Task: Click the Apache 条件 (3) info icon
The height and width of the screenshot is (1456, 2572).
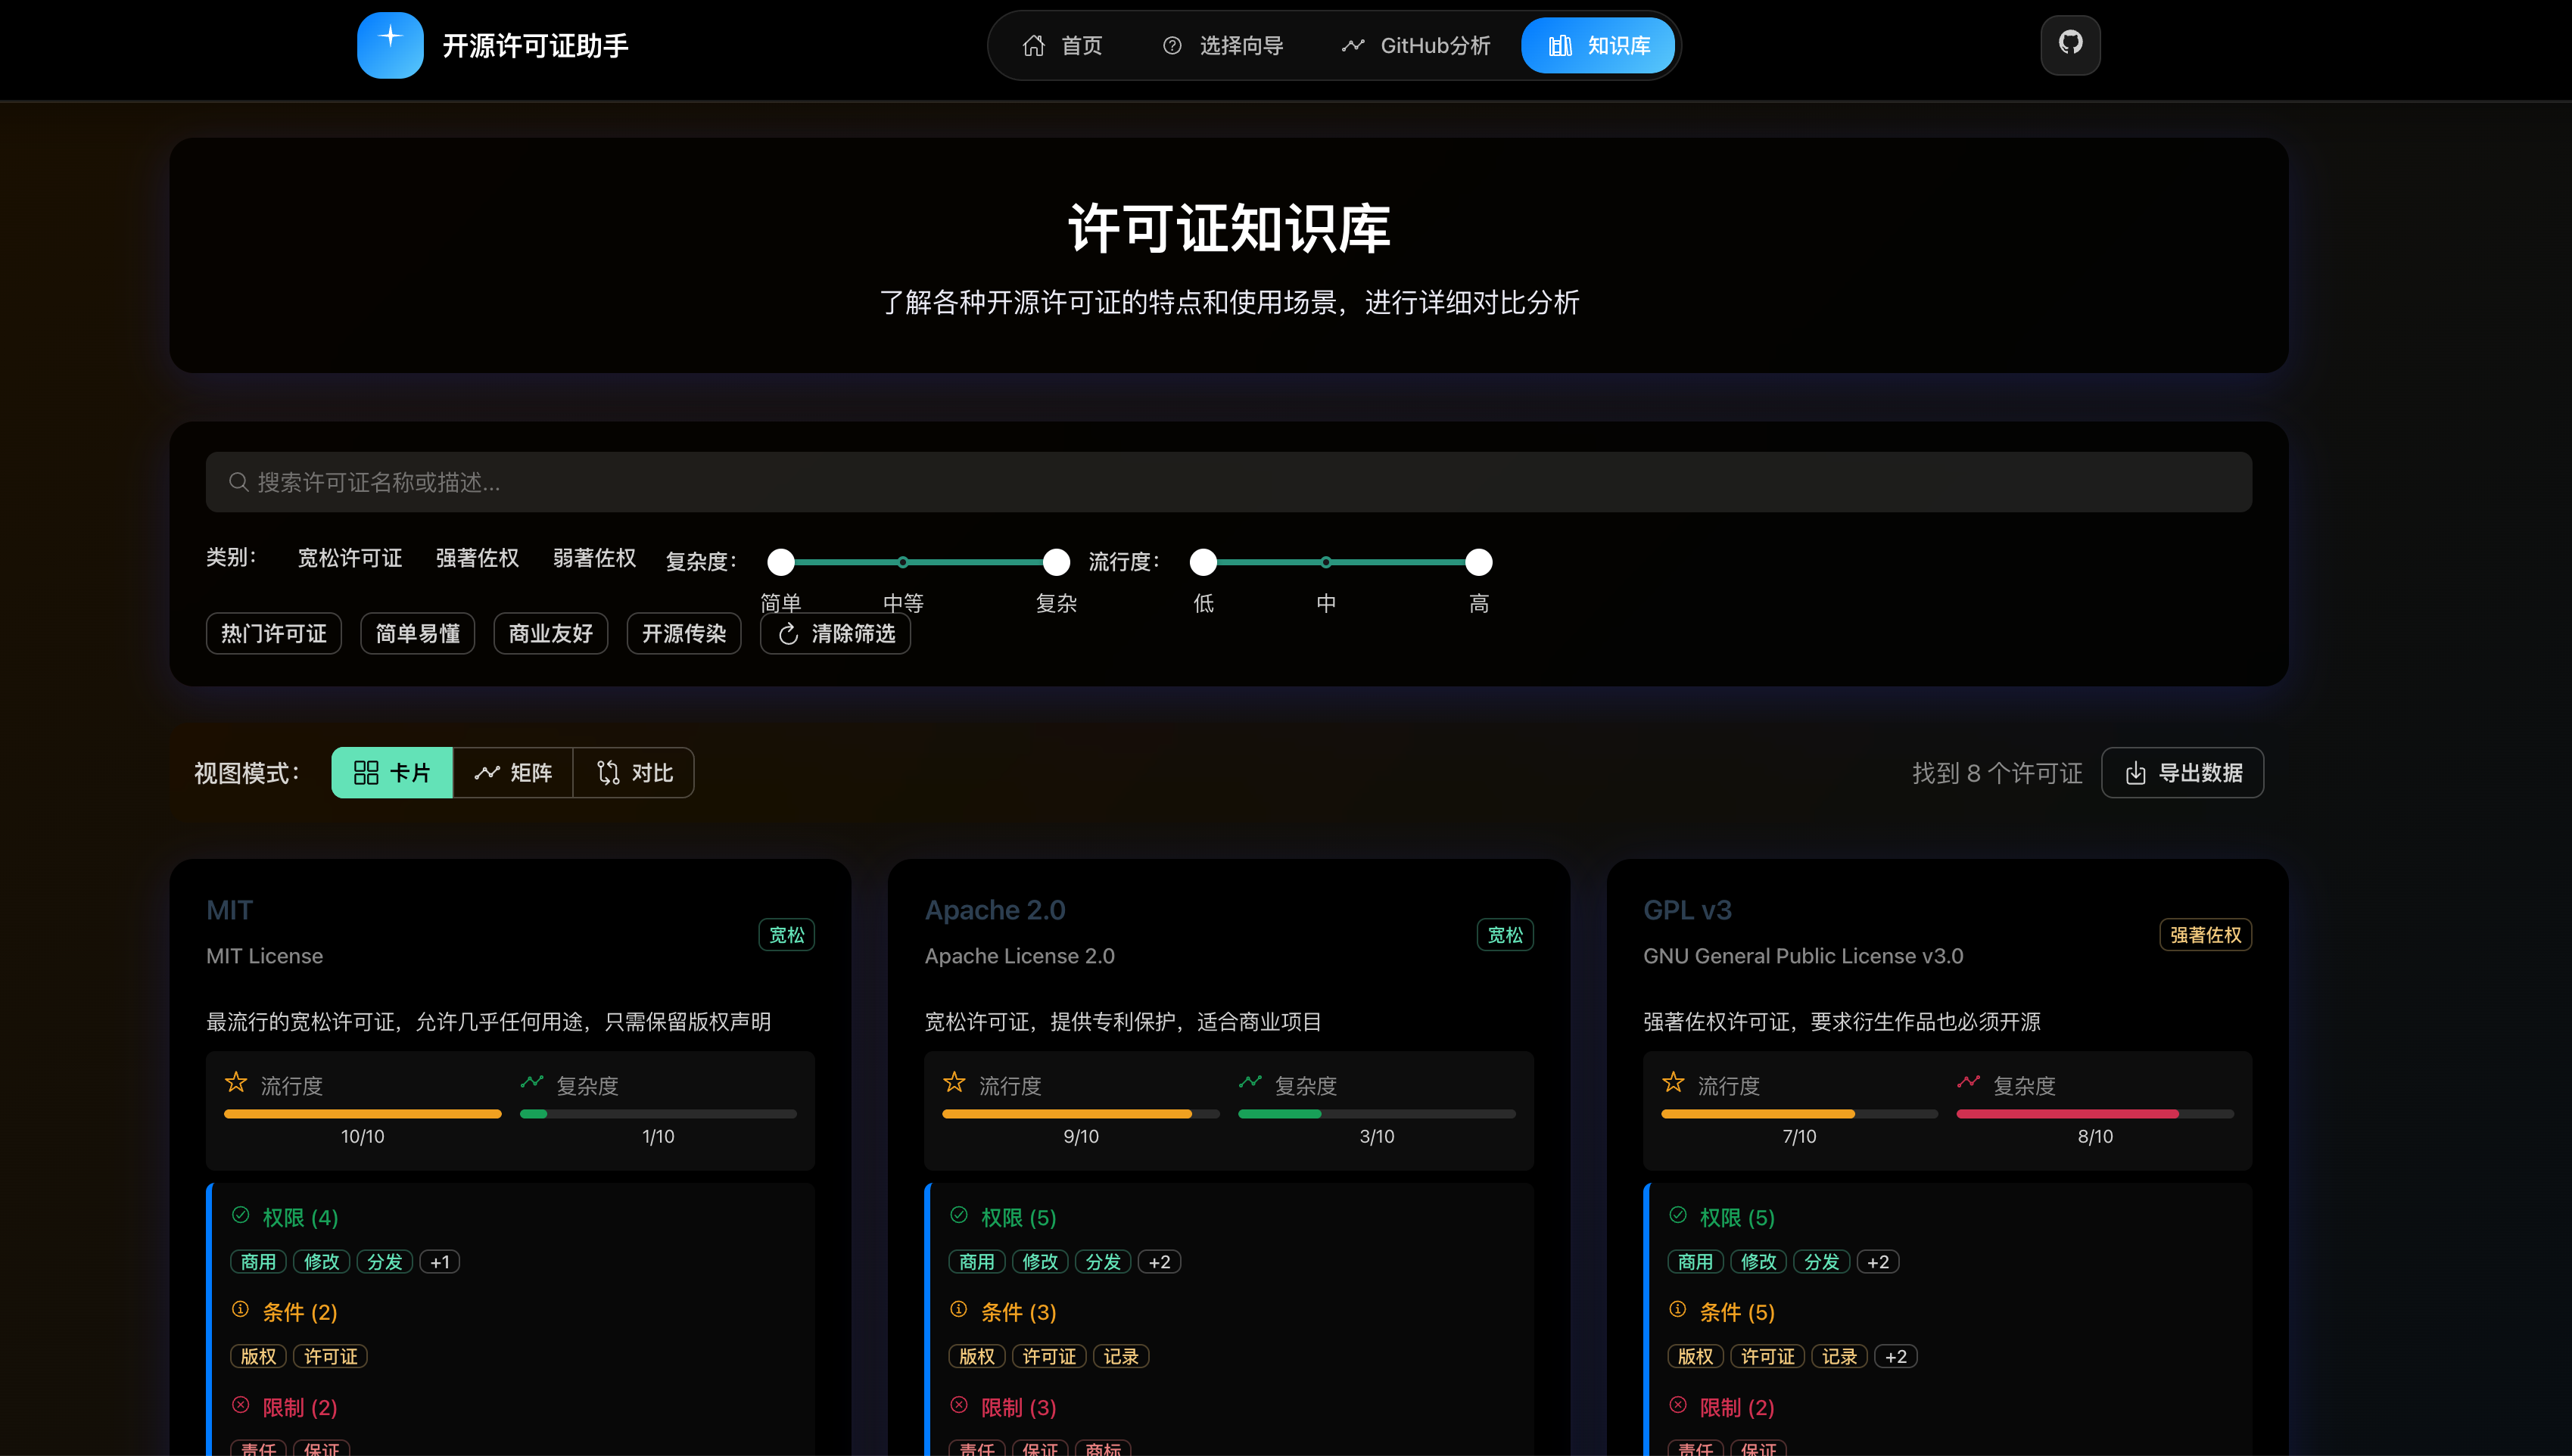Action: click(959, 1309)
